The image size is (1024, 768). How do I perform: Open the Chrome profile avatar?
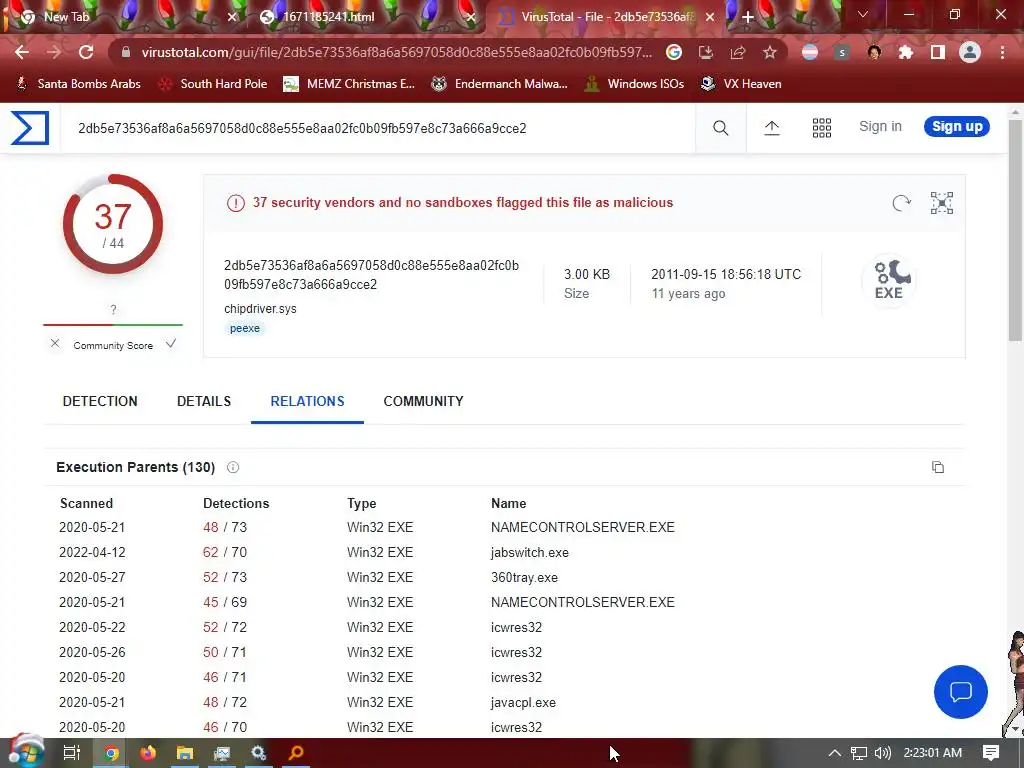970,52
